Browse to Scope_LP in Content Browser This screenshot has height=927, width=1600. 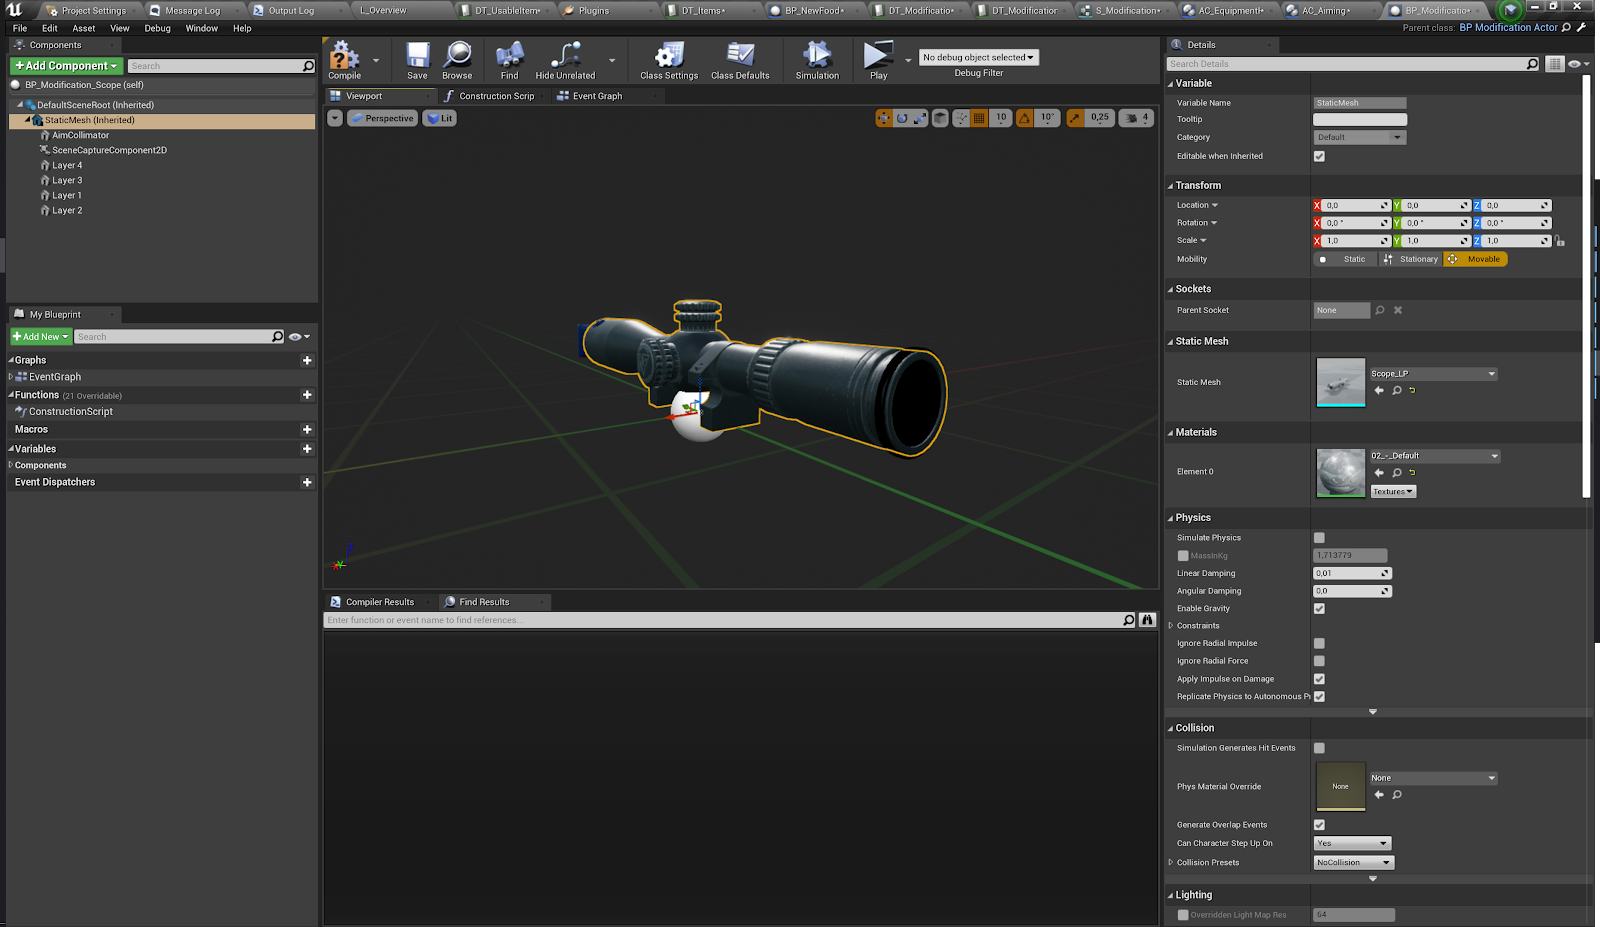1397,391
